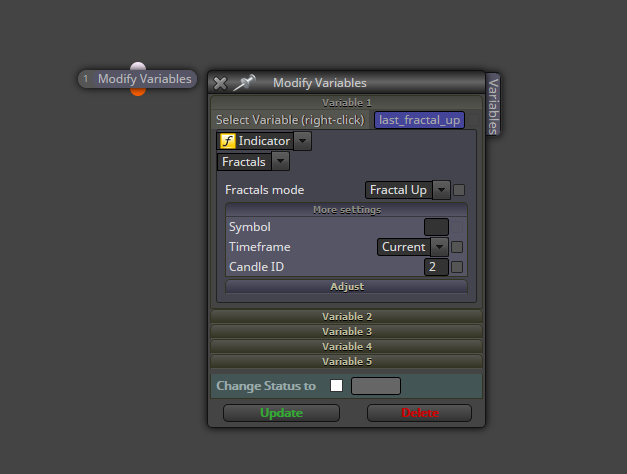The image size is (627, 474).
Task: Pin the Modify Variables panel
Action: 244,83
